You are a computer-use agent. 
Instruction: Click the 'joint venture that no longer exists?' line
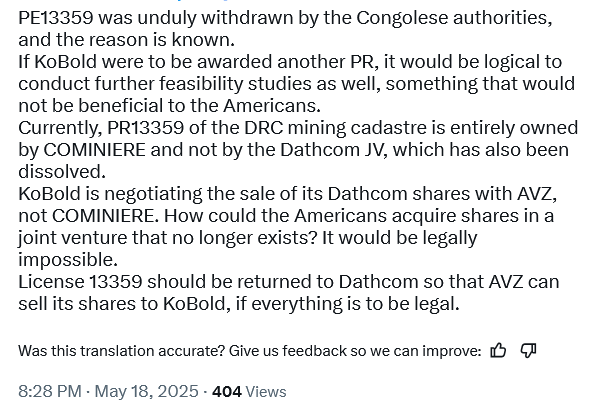click(167, 238)
